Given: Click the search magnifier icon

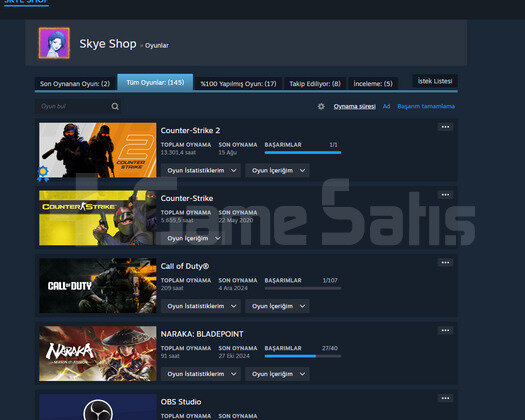Looking at the screenshot, I should click(115, 106).
